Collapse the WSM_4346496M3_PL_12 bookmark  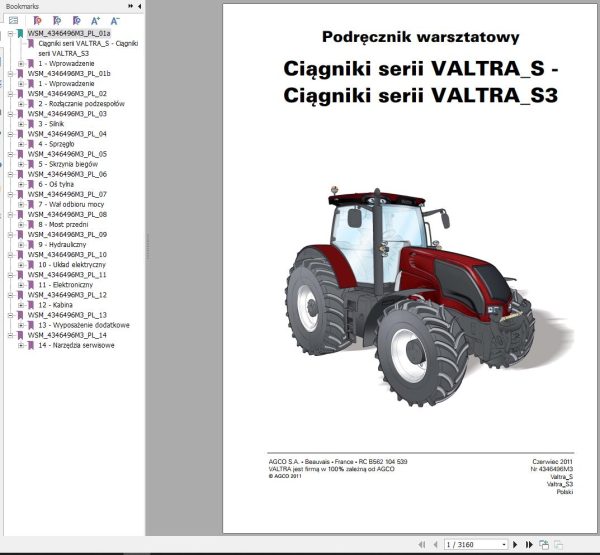point(11,295)
